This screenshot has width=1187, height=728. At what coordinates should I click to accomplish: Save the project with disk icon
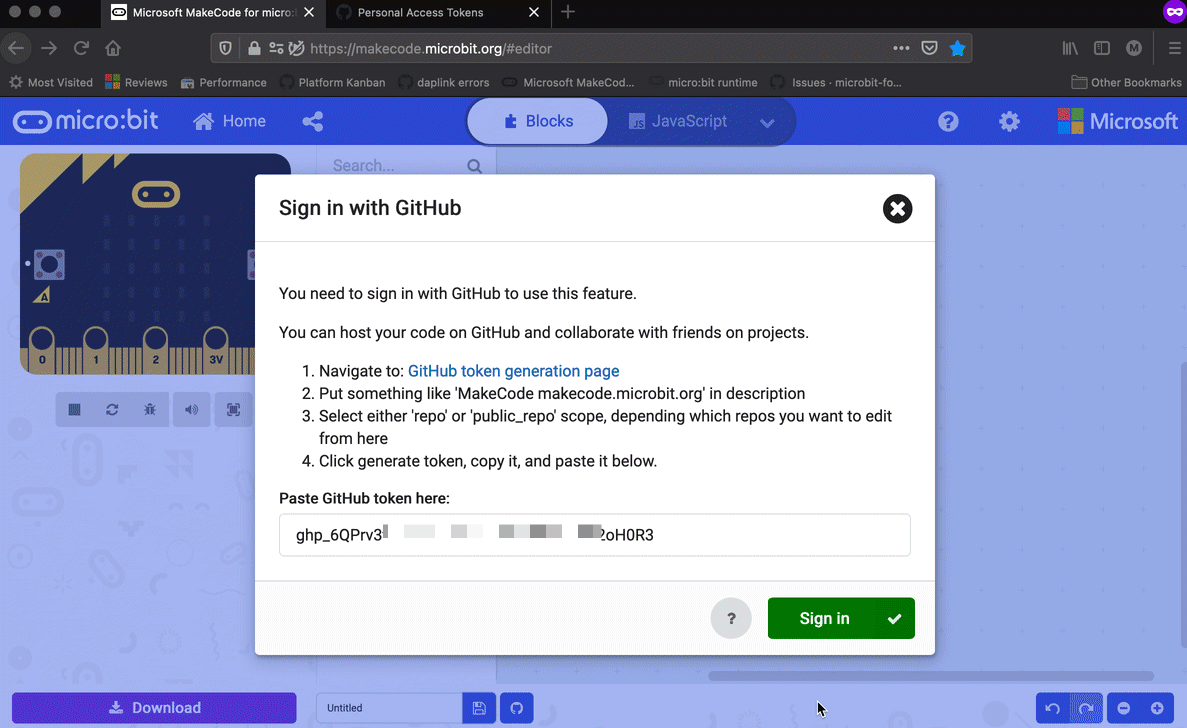tap(479, 708)
